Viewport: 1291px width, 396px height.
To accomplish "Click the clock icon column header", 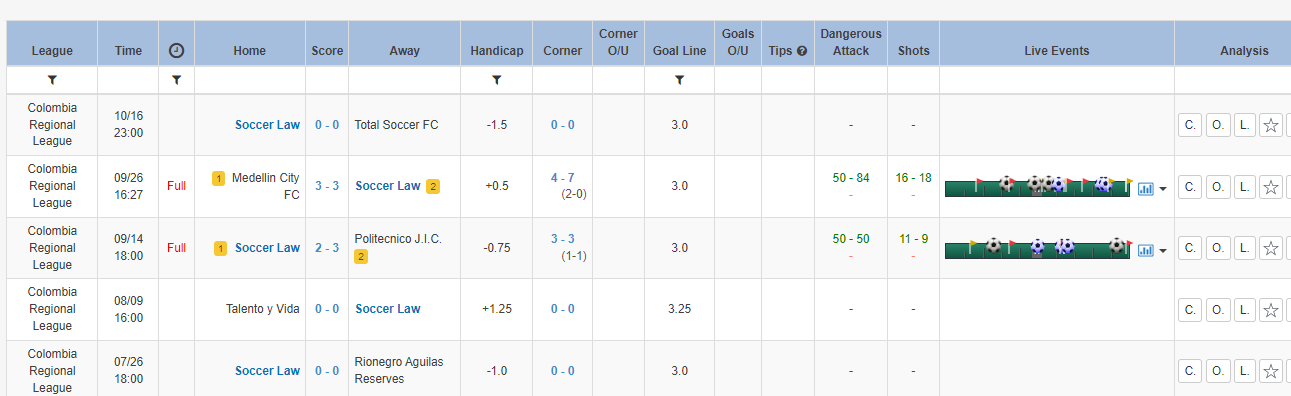I will pyautogui.click(x=176, y=50).
